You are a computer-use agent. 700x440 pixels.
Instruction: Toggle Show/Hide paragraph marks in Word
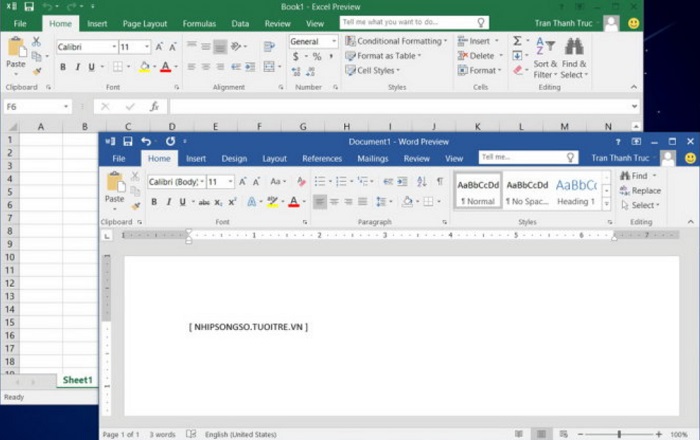tap(440, 181)
